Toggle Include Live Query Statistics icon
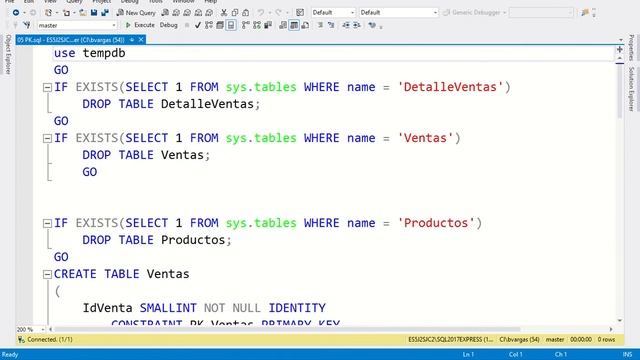This screenshot has height=360, width=640. coord(256,25)
